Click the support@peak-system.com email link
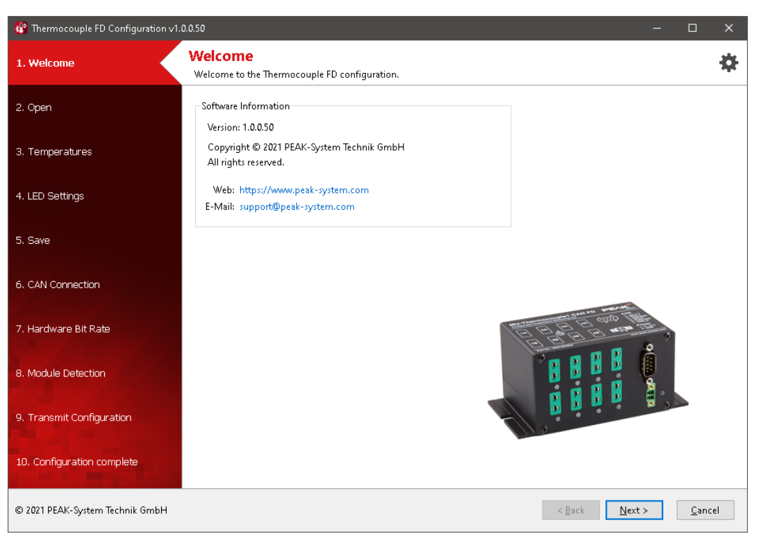This screenshot has width=759, height=543. point(296,207)
